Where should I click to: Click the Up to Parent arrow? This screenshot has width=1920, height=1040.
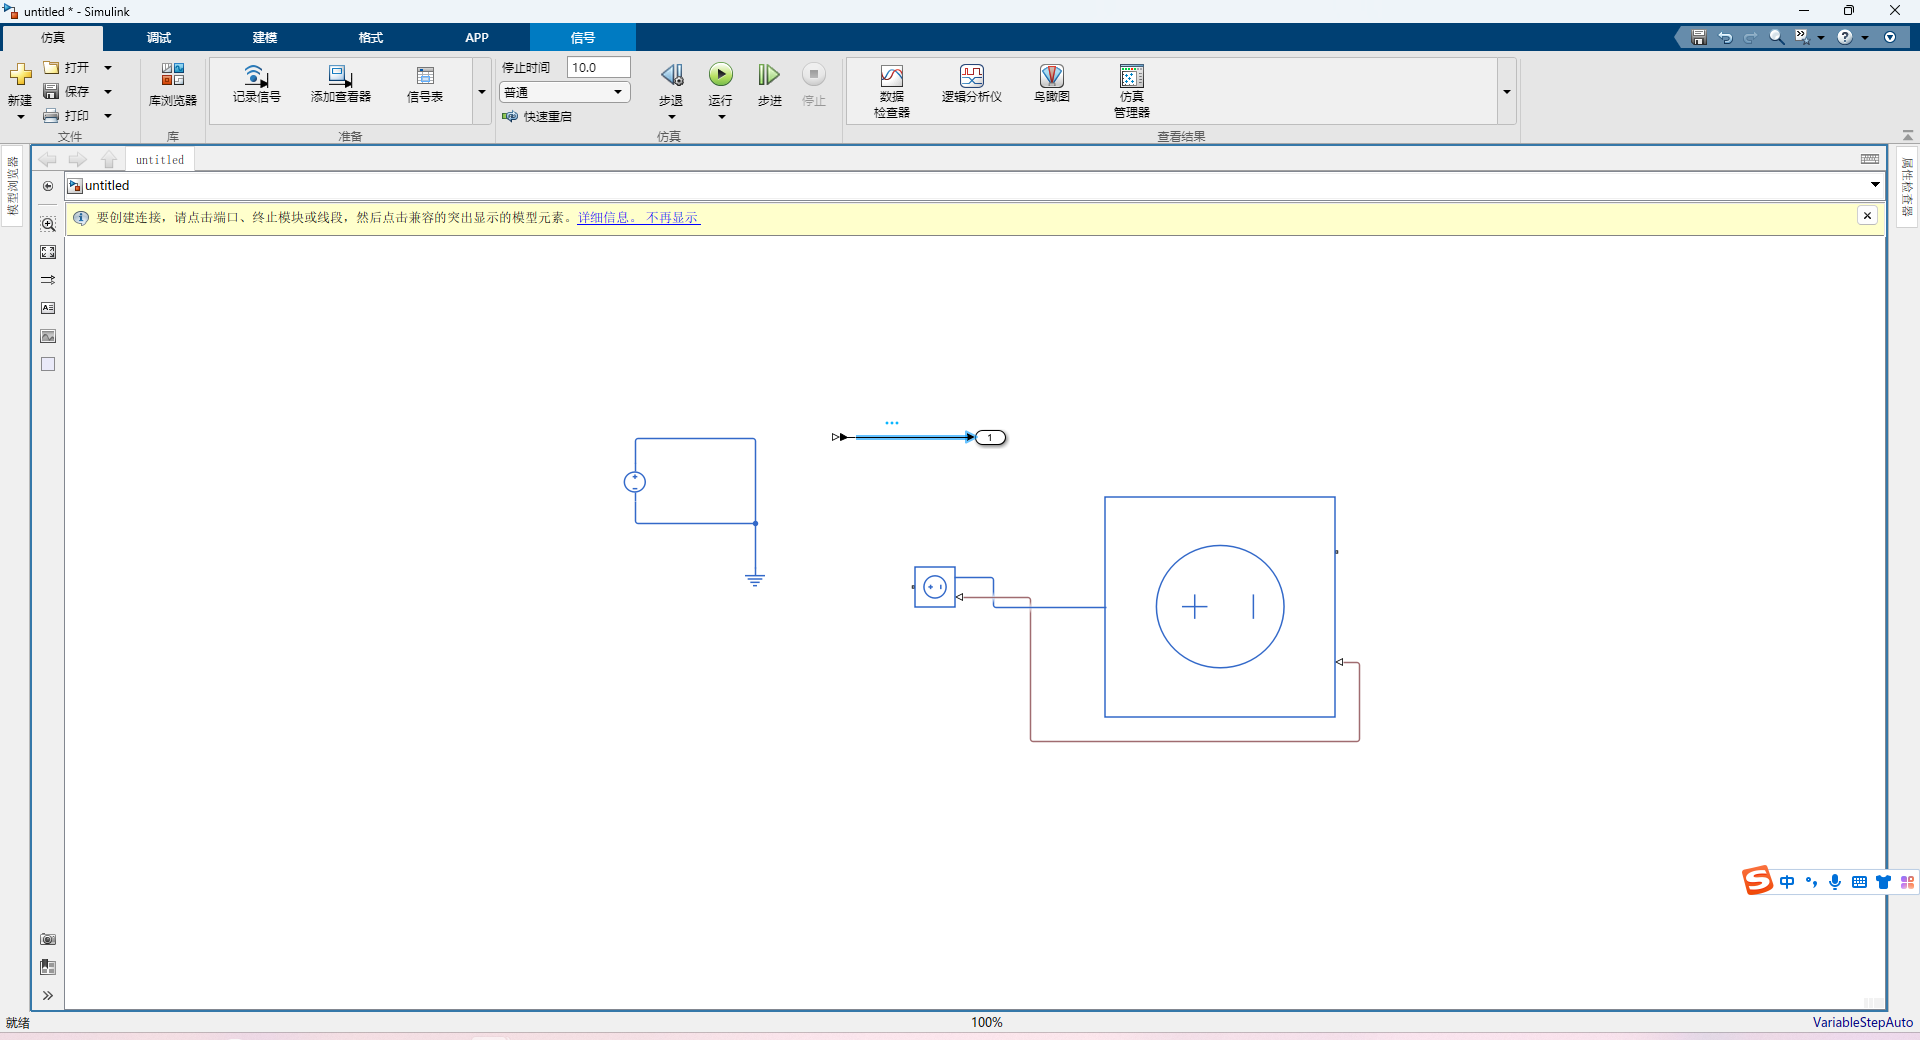[x=109, y=160]
